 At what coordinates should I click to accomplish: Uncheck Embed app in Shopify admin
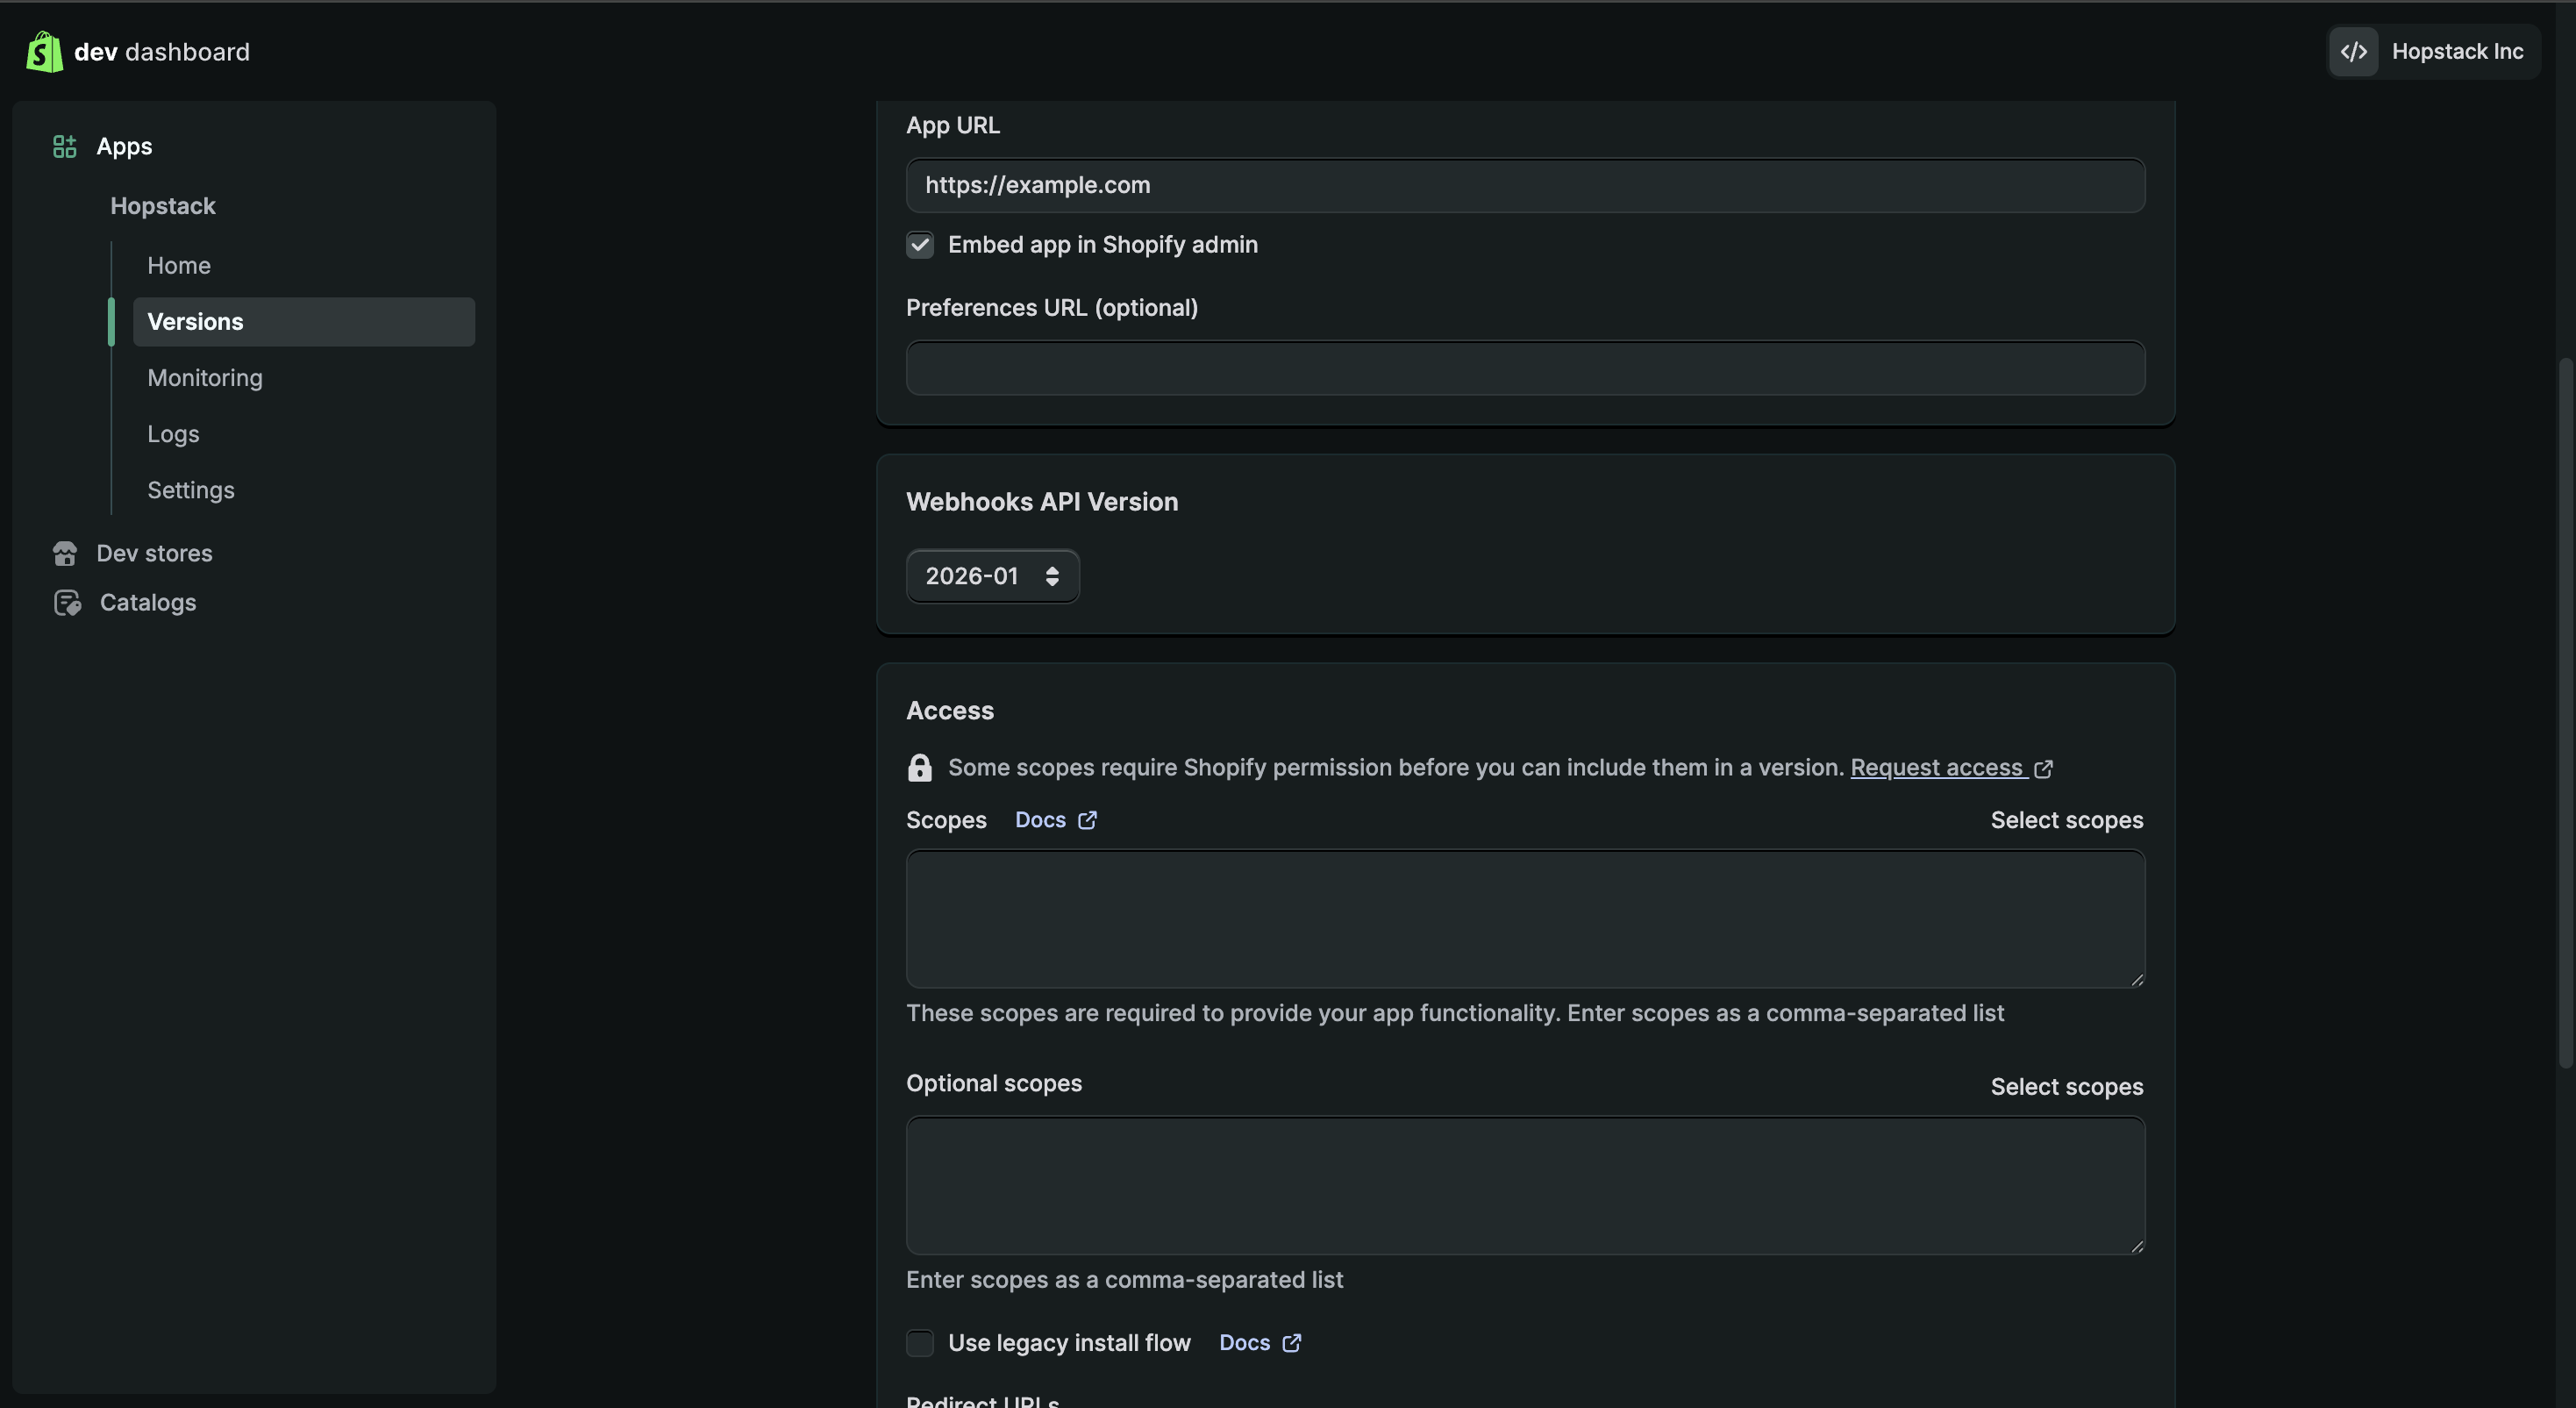919,245
